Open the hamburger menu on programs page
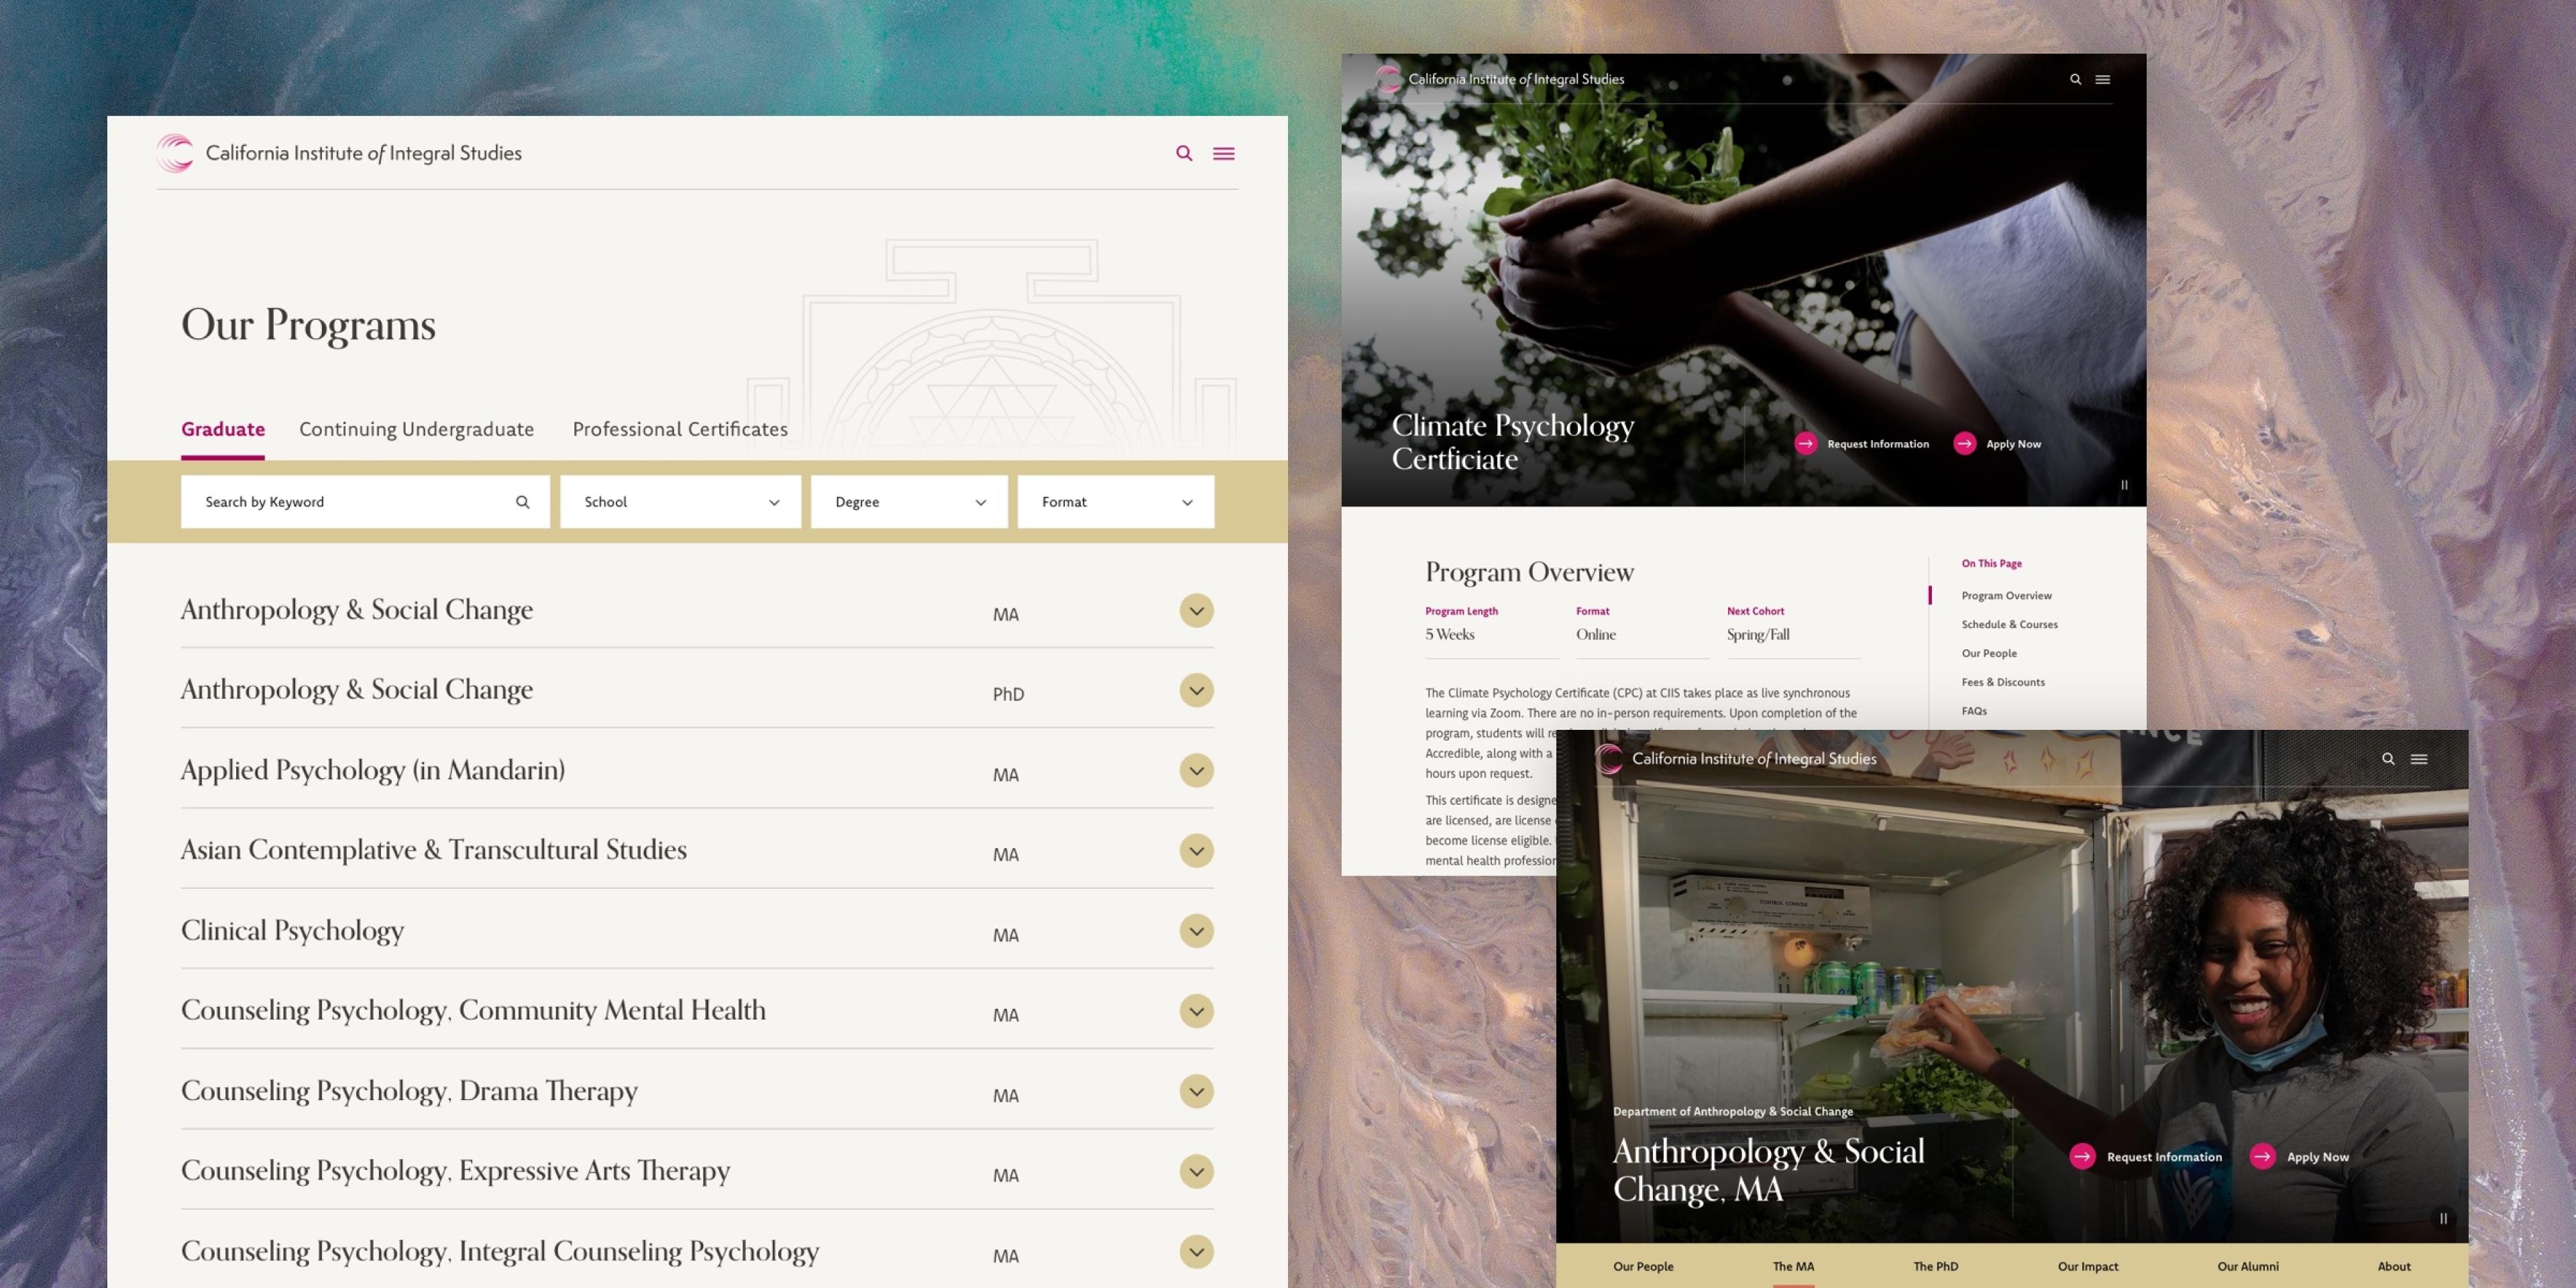The width and height of the screenshot is (2576, 1288). (1223, 153)
